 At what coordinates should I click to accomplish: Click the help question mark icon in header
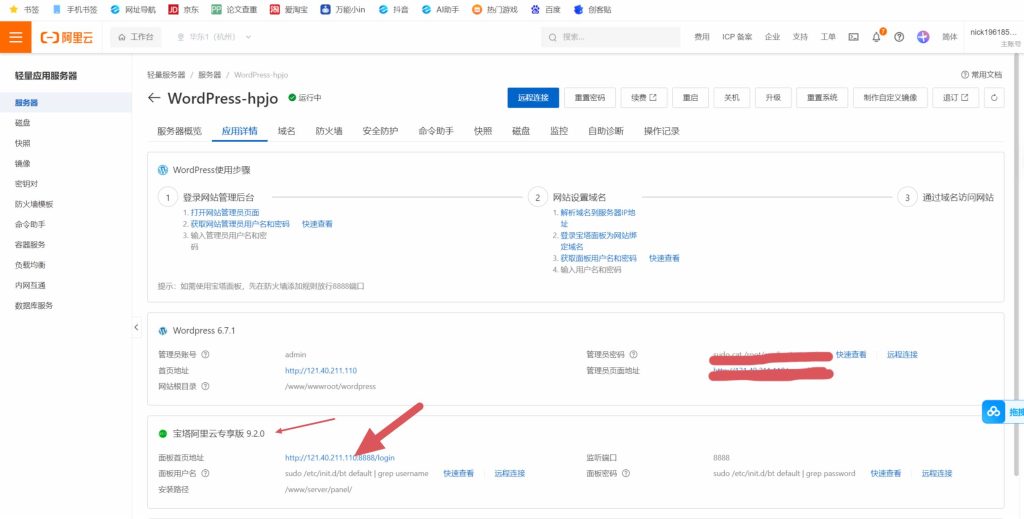(x=899, y=37)
